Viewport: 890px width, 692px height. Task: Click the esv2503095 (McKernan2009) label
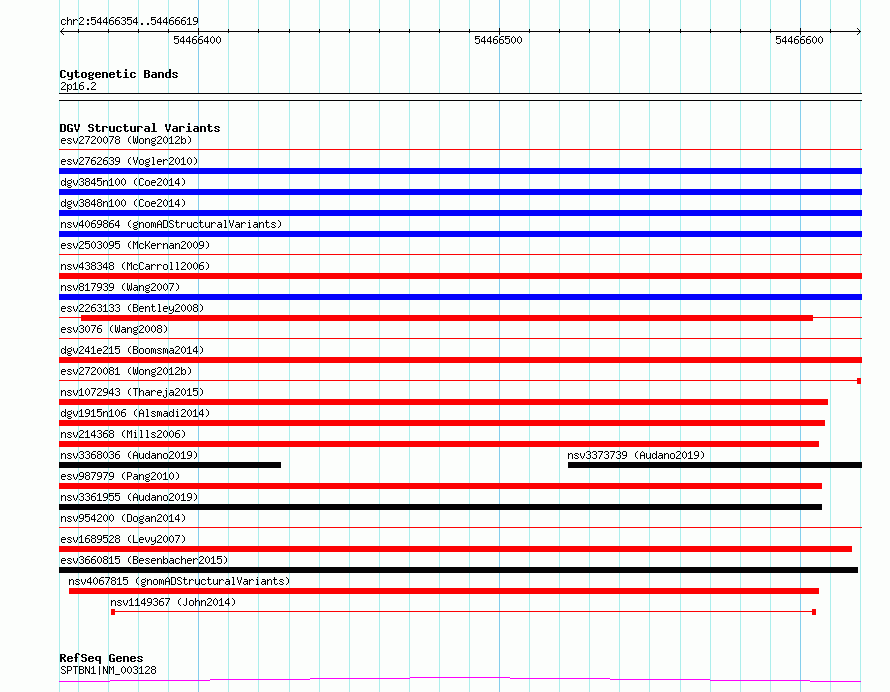point(135,245)
